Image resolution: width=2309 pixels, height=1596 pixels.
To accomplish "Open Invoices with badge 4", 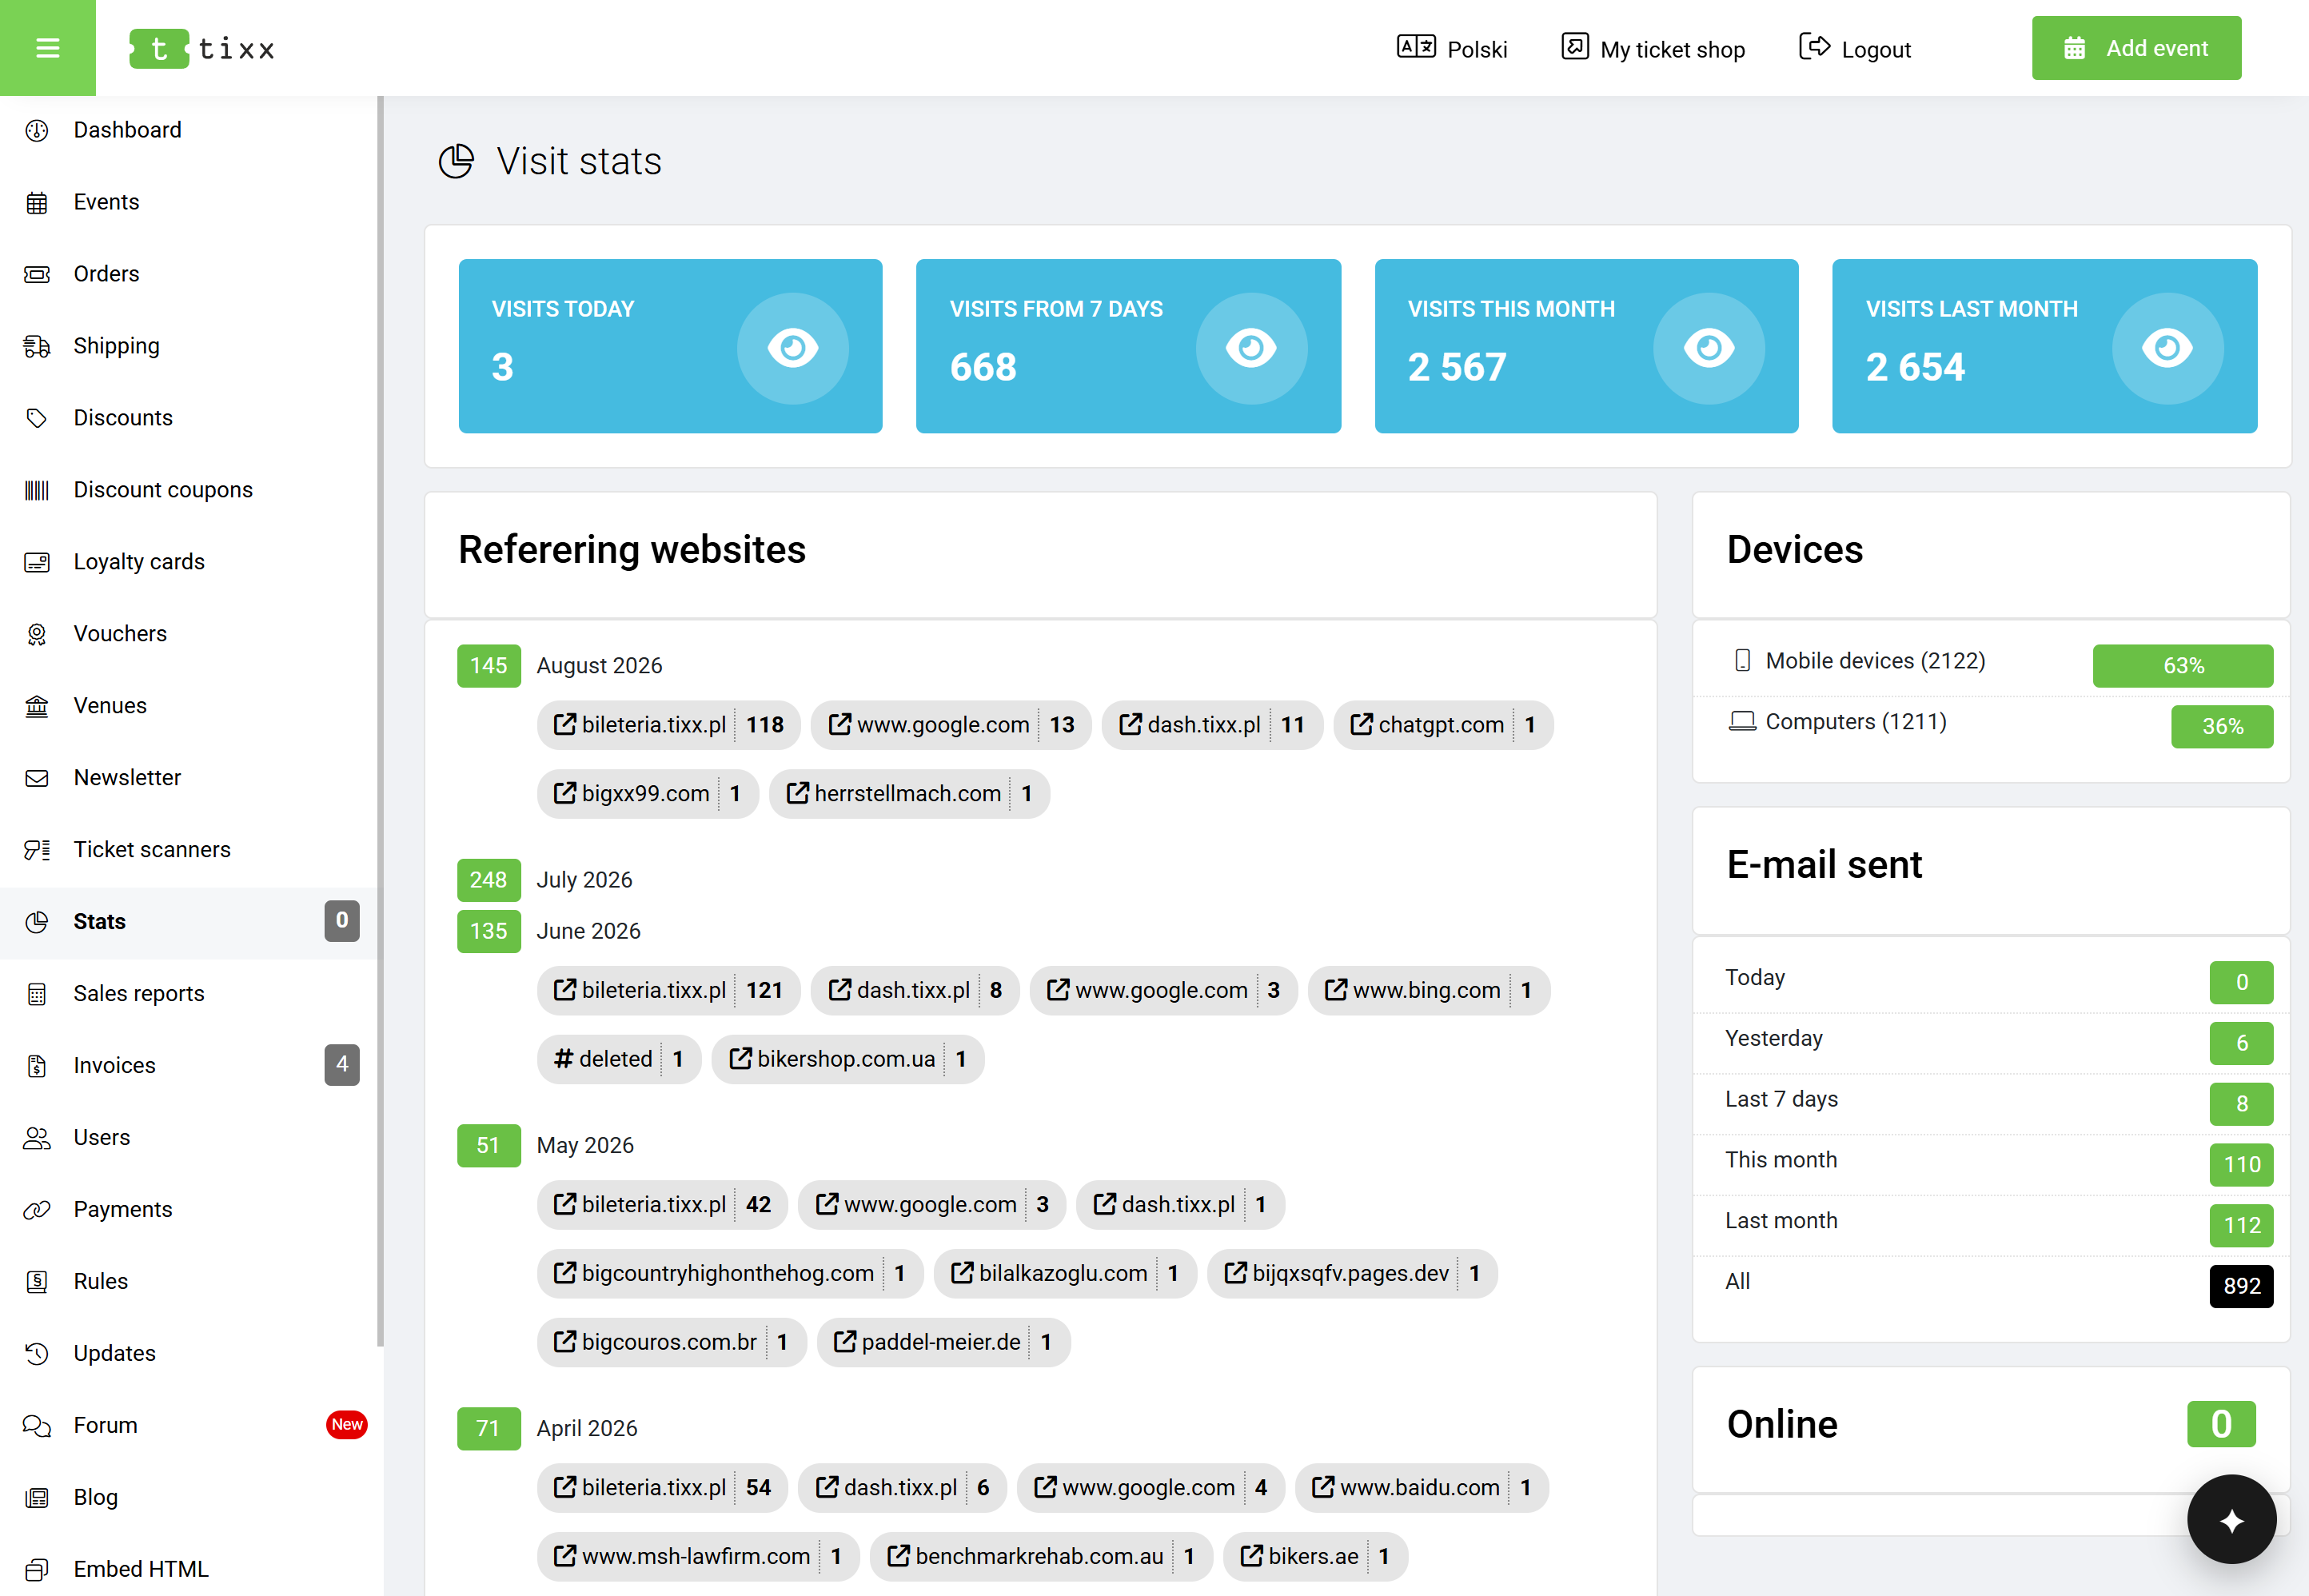I will [188, 1066].
